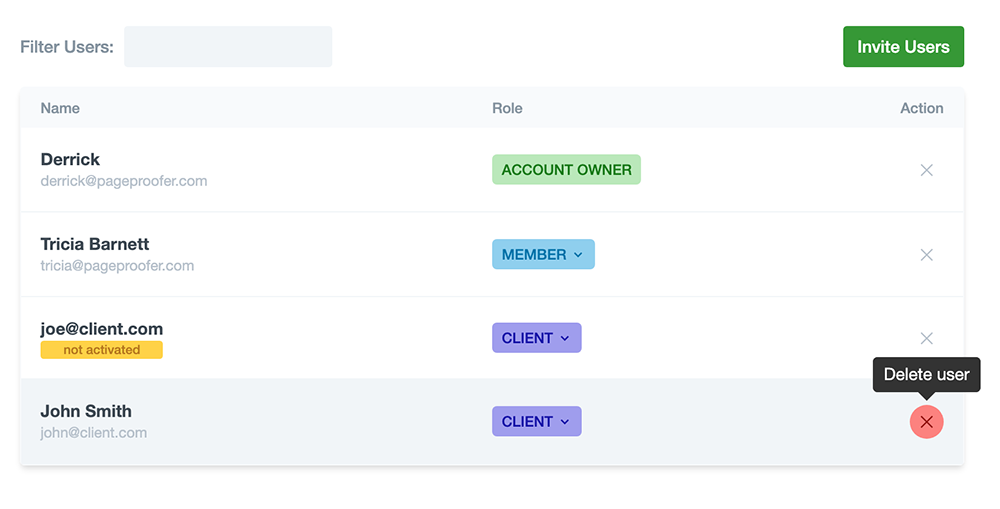Click the Derrick user name
Image resolution: width=1000 pixels, height=509 pixels.
[x=70, y=159]
